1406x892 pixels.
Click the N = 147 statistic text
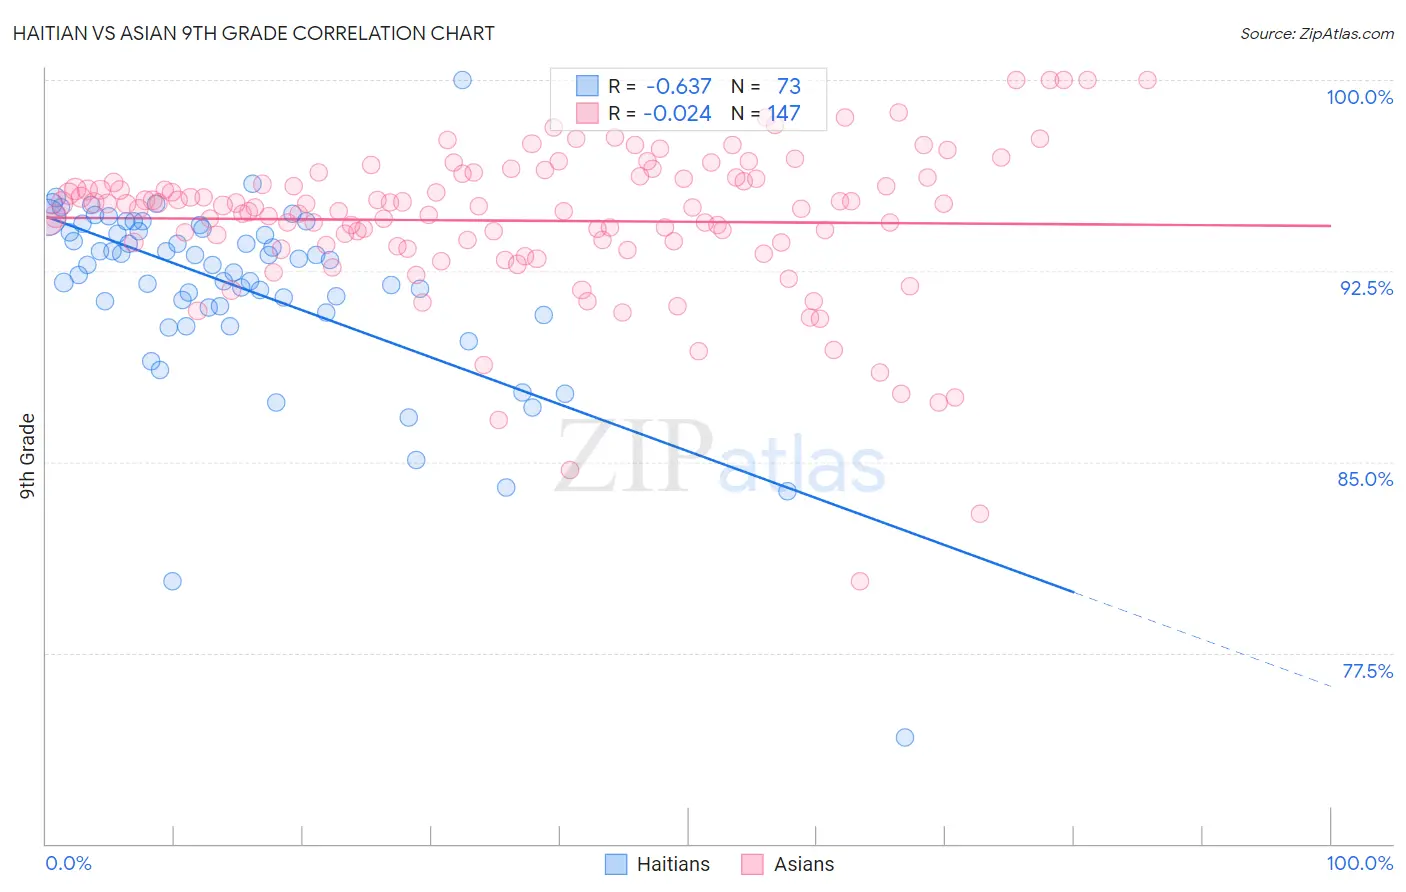tap(766, 113)
